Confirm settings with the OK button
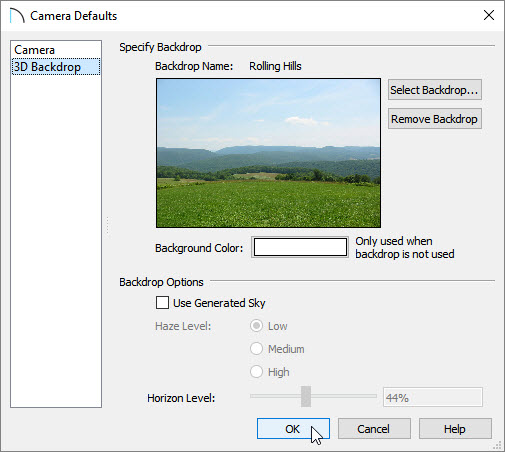This screenshot has height=452, width=505. (293, 429)
